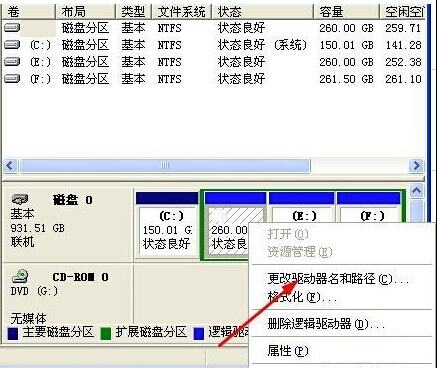Click the hard disk icon for 磁盘 0
The width and height of the screenshot is (437, 368).
(20, 200)
